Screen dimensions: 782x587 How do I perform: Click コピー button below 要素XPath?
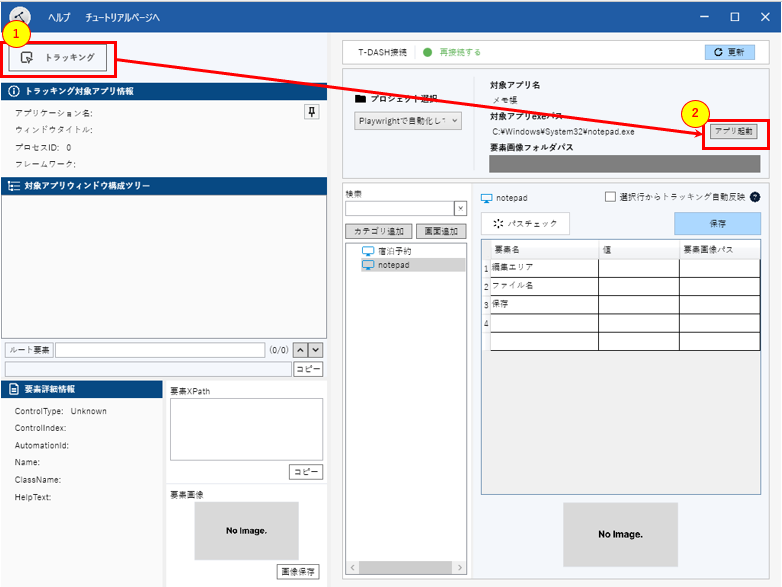[306, 472]
